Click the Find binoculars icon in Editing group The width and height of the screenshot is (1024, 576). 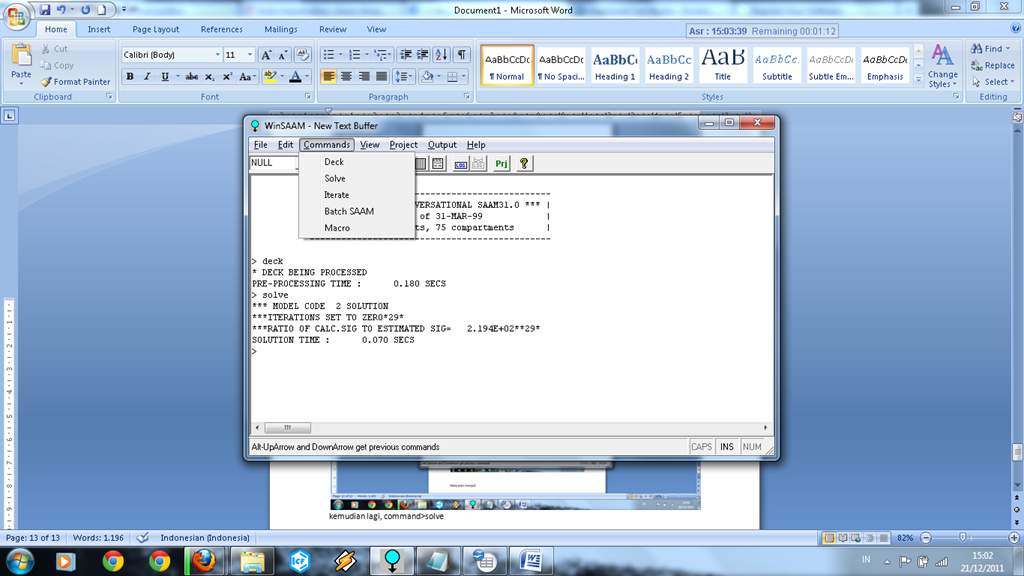pos(977,48)
